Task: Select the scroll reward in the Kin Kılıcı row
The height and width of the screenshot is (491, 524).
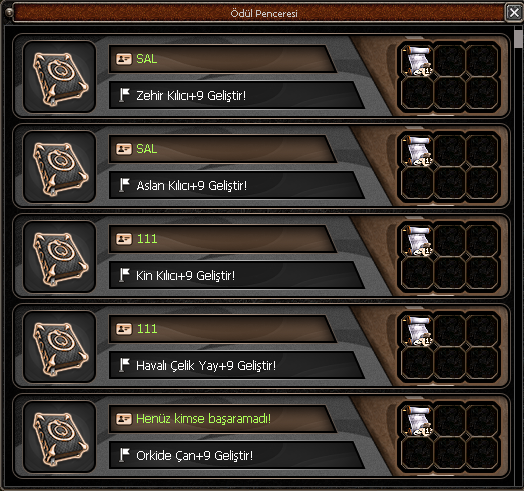Action: pyautogui.click(x=417, y=240)
